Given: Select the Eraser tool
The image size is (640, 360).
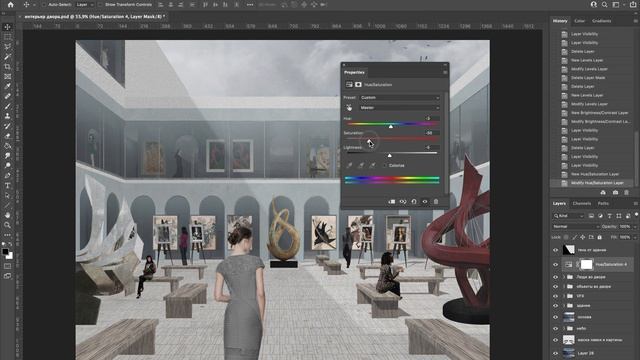Looking at the screenshot, I should 7,136.
